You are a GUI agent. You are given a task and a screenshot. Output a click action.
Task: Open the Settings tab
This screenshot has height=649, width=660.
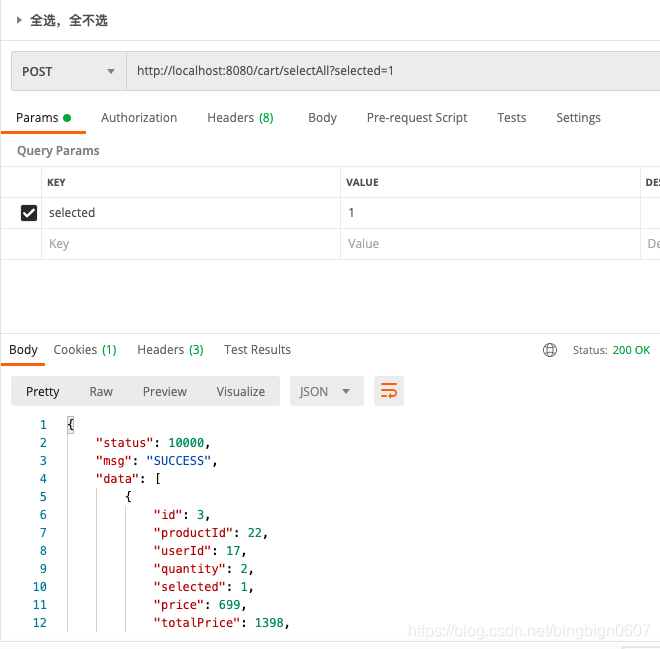tap(578, 118)
